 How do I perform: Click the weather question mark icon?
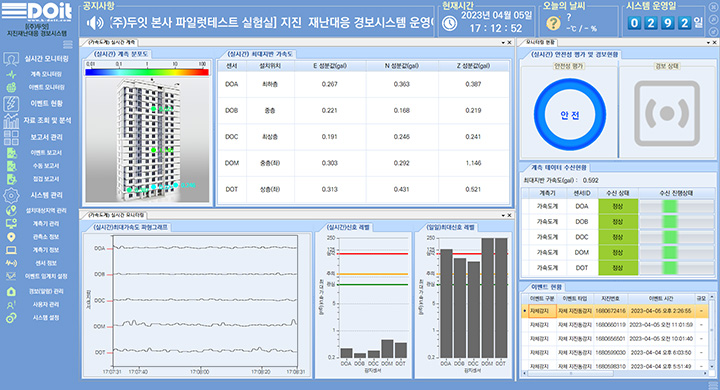click(553, 23)
